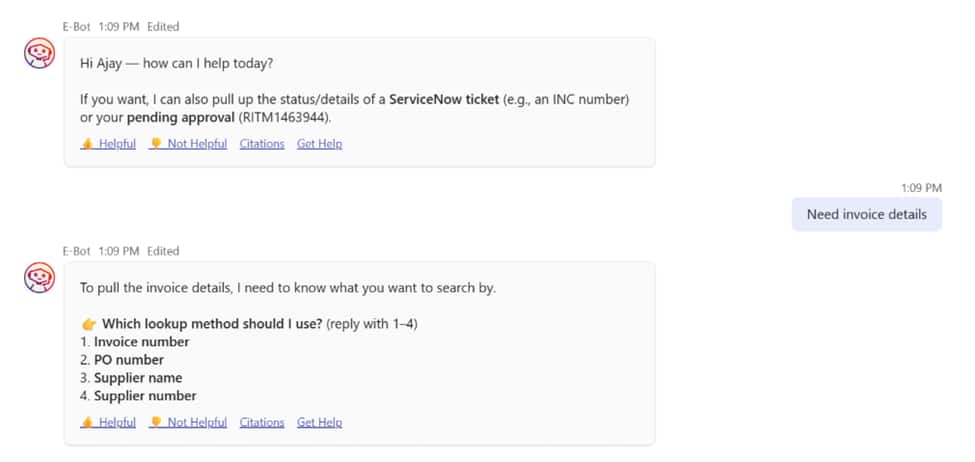Click the 'Edited' label on the invoice lookup message
Screen dimensions: 975x462
tap(163, 251)
